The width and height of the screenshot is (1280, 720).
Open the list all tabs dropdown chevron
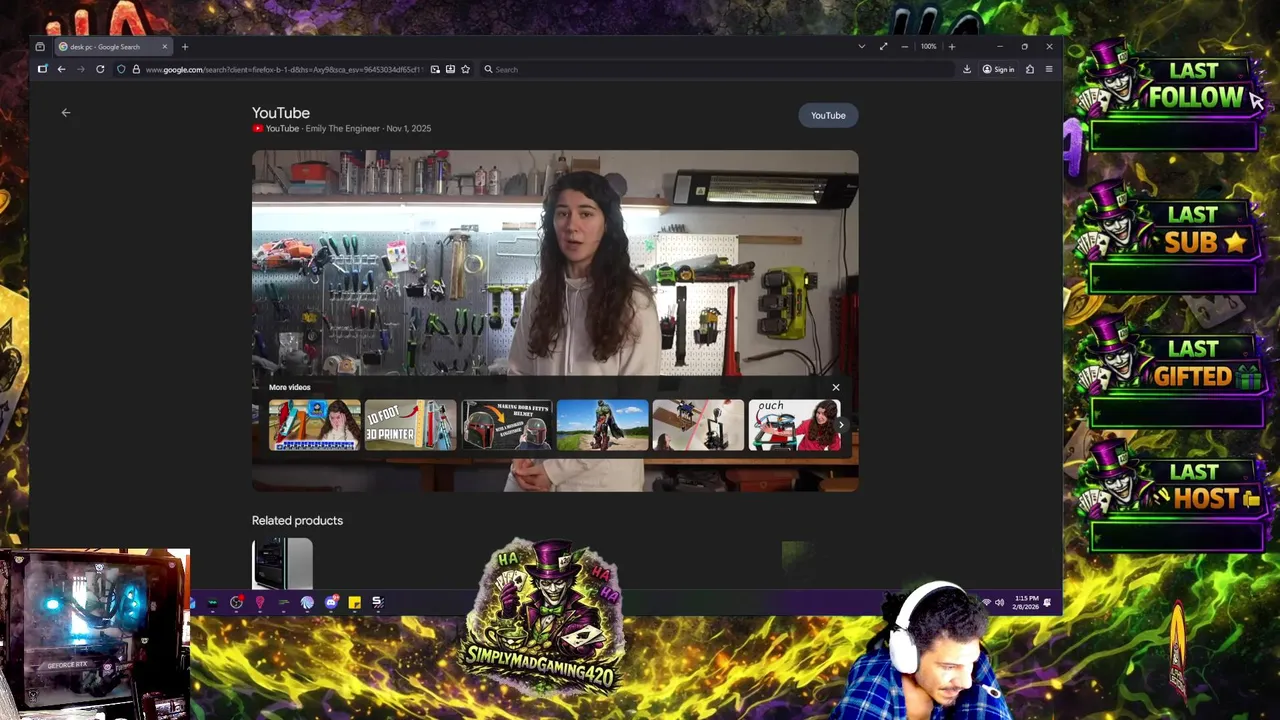tap(861, 47)
